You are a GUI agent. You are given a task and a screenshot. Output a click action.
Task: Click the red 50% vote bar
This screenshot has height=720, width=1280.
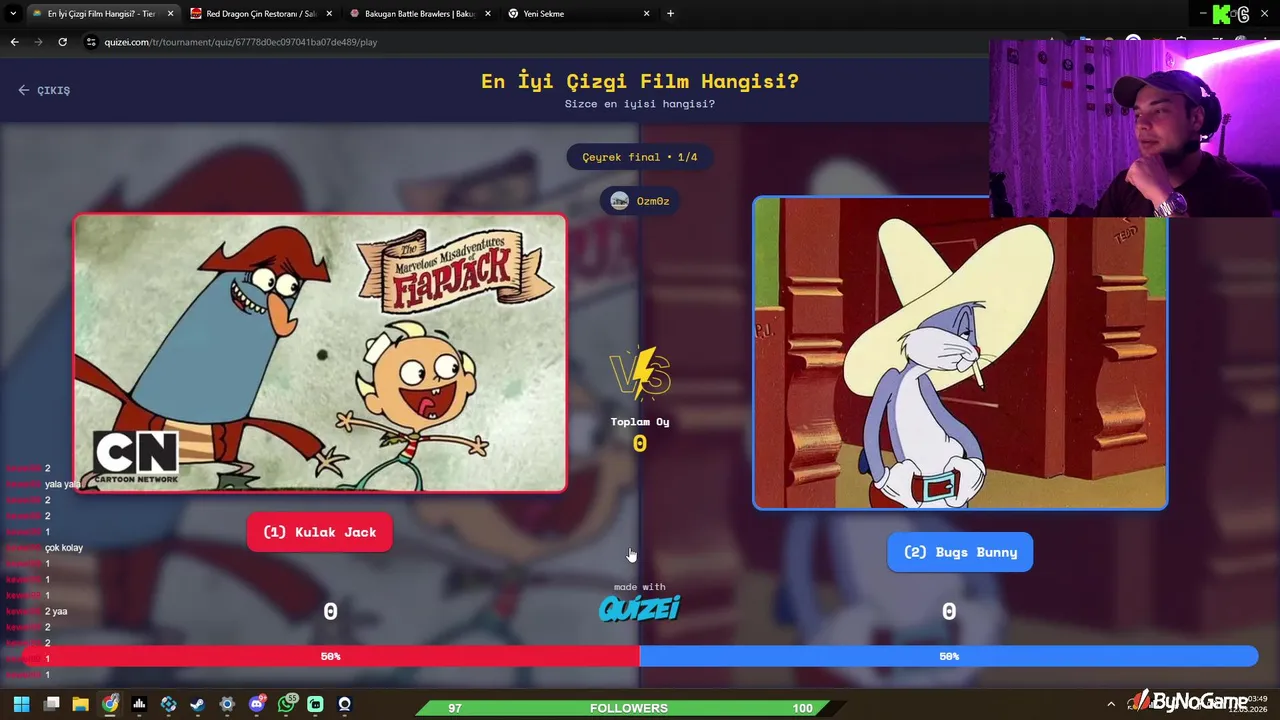click(330, 656)
